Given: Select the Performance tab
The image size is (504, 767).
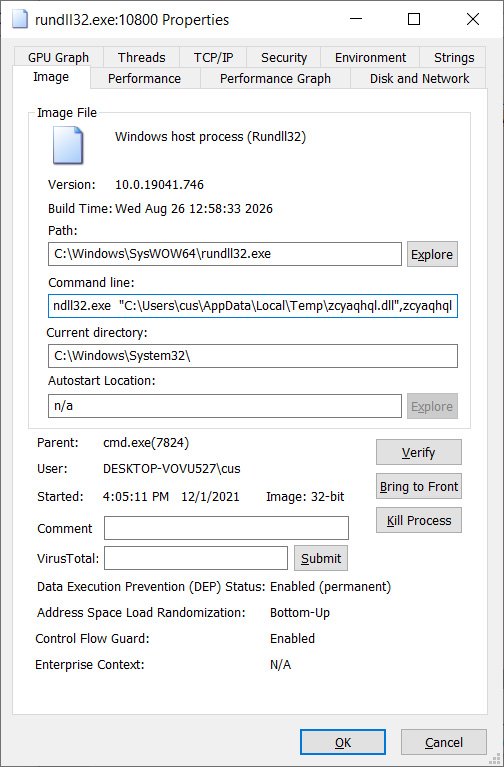Looking at the screenshot, I should [x=144, y=79].
